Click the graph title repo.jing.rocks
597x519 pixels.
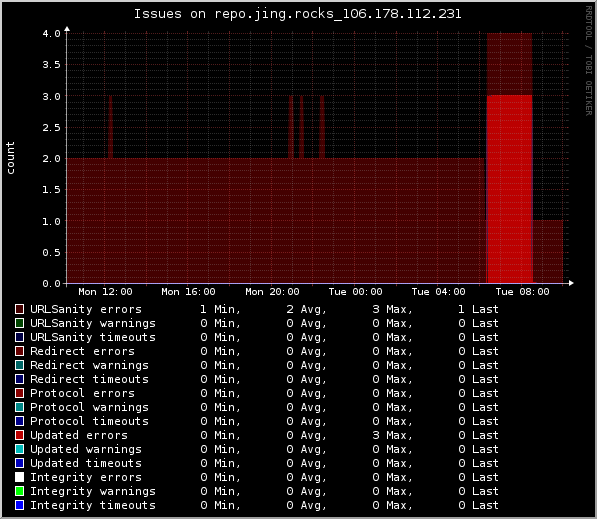(298, 14)
